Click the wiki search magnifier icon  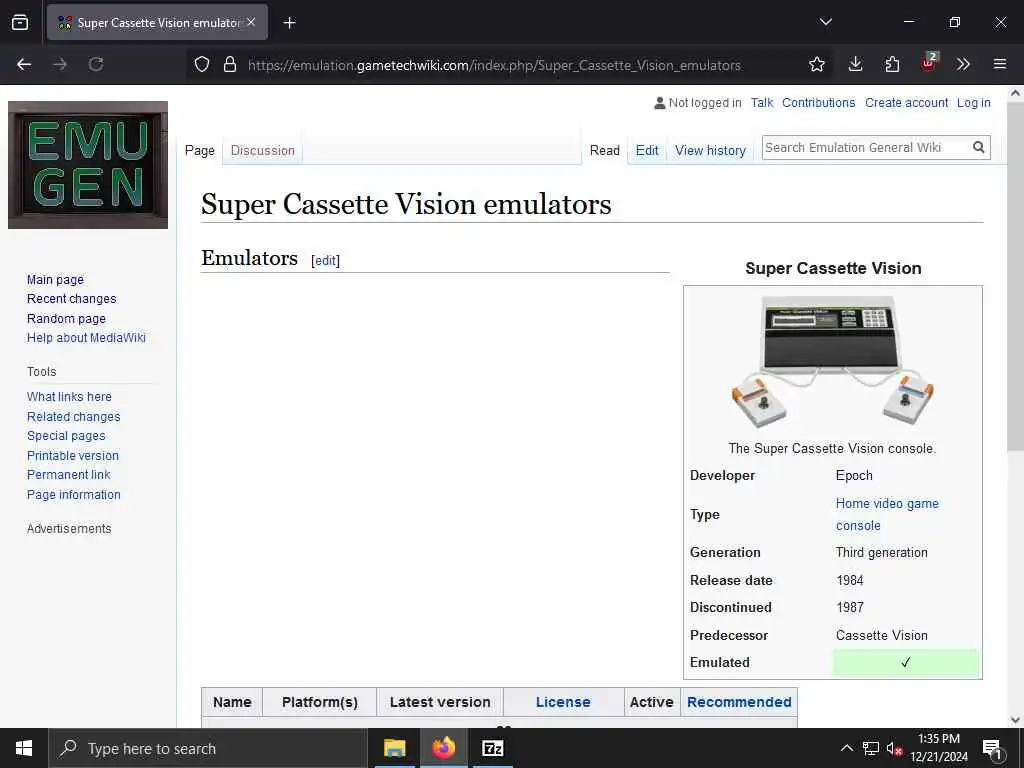pyautogui.click(x=978, y=148)
